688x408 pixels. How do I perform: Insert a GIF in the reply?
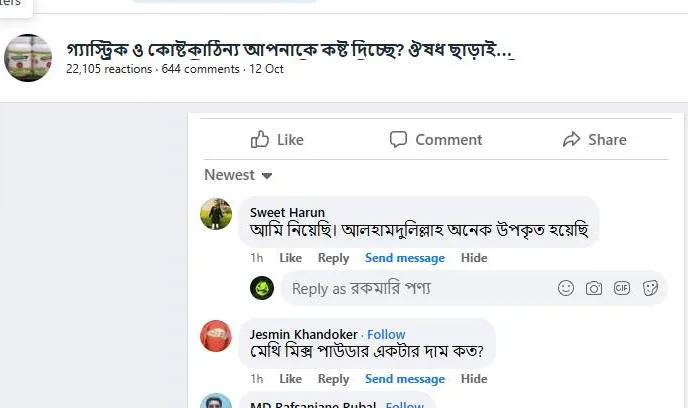(x=622, y=288)
